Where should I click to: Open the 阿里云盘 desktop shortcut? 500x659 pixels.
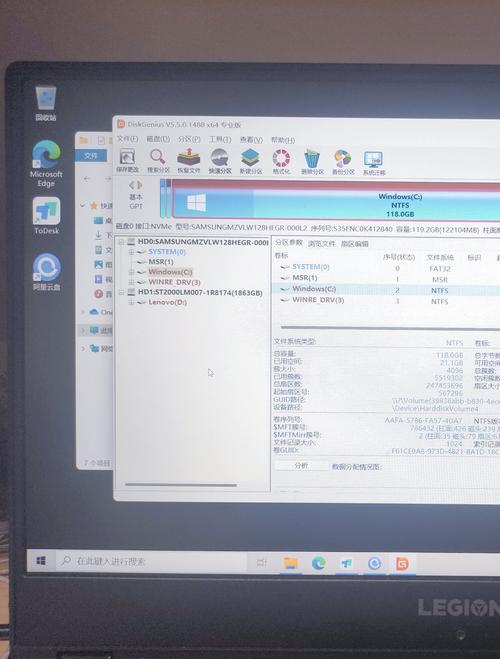tap(46, 272)
